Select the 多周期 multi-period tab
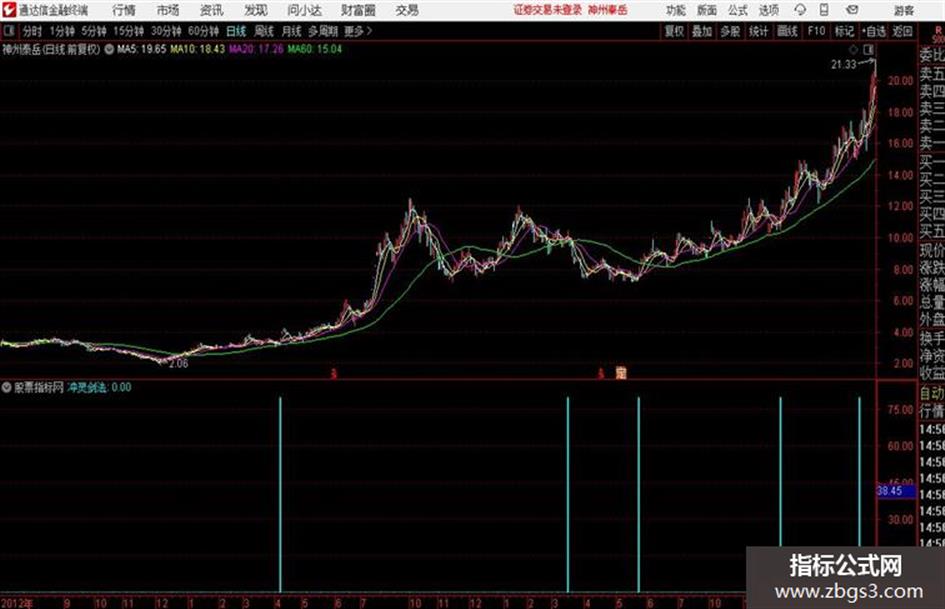 coord(323,31)
